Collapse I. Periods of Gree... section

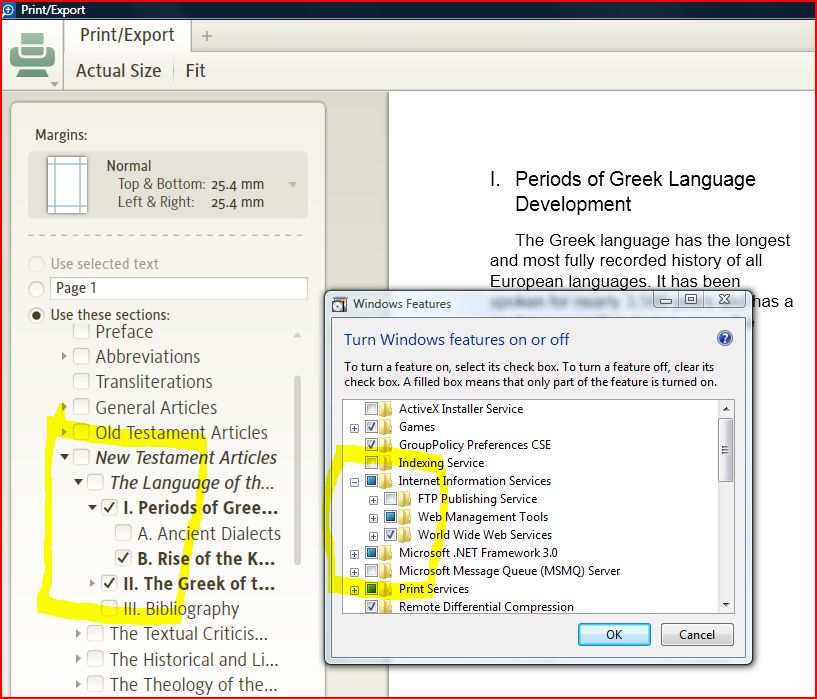click(x=92, y=507)
